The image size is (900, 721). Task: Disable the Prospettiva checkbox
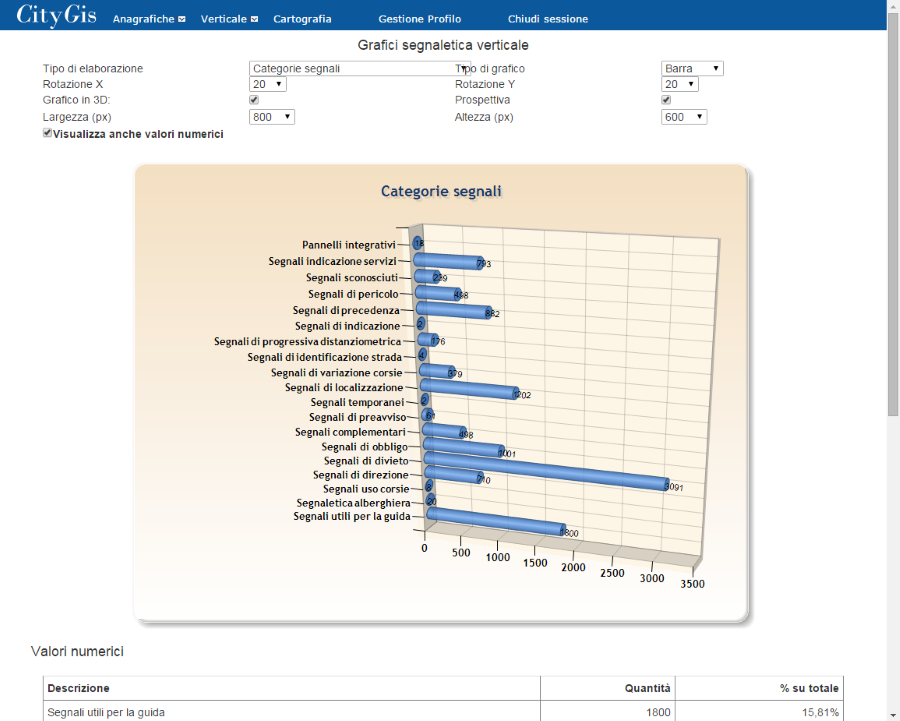(x=666, y=100)
